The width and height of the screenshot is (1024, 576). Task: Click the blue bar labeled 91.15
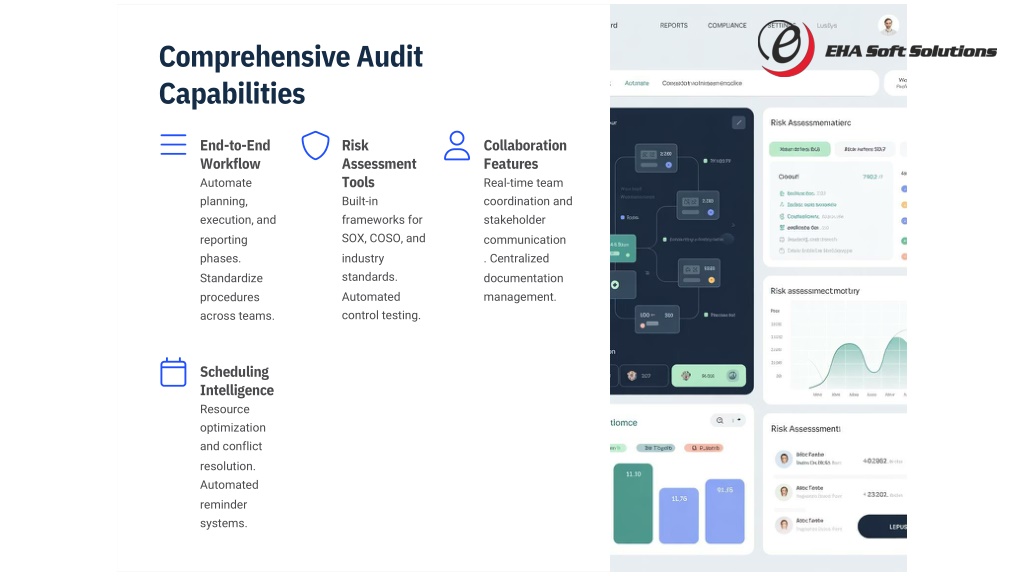(724, 511)
